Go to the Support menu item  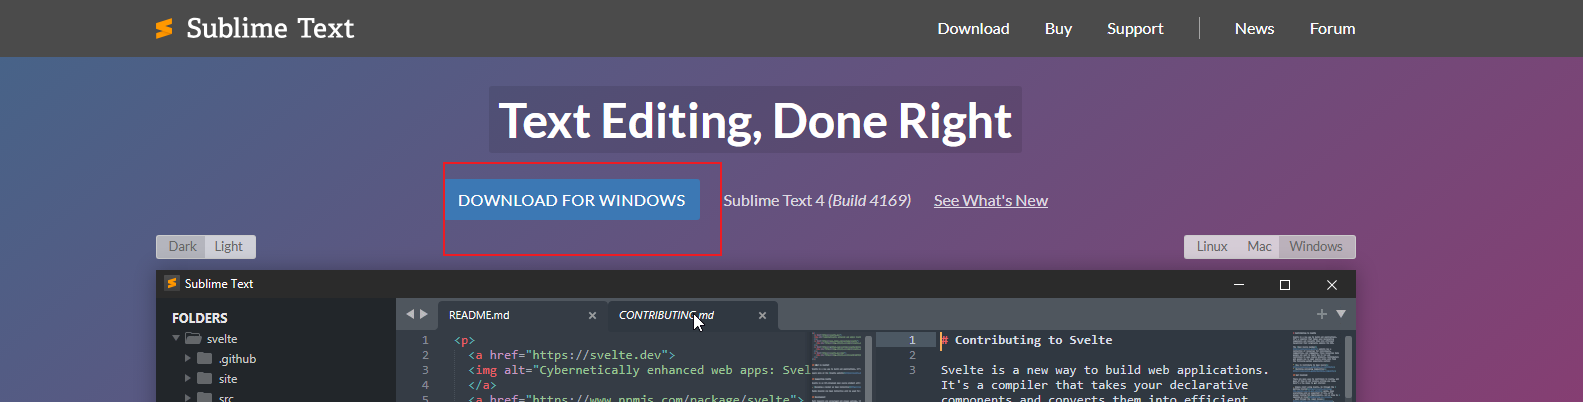coord(1135,28)
